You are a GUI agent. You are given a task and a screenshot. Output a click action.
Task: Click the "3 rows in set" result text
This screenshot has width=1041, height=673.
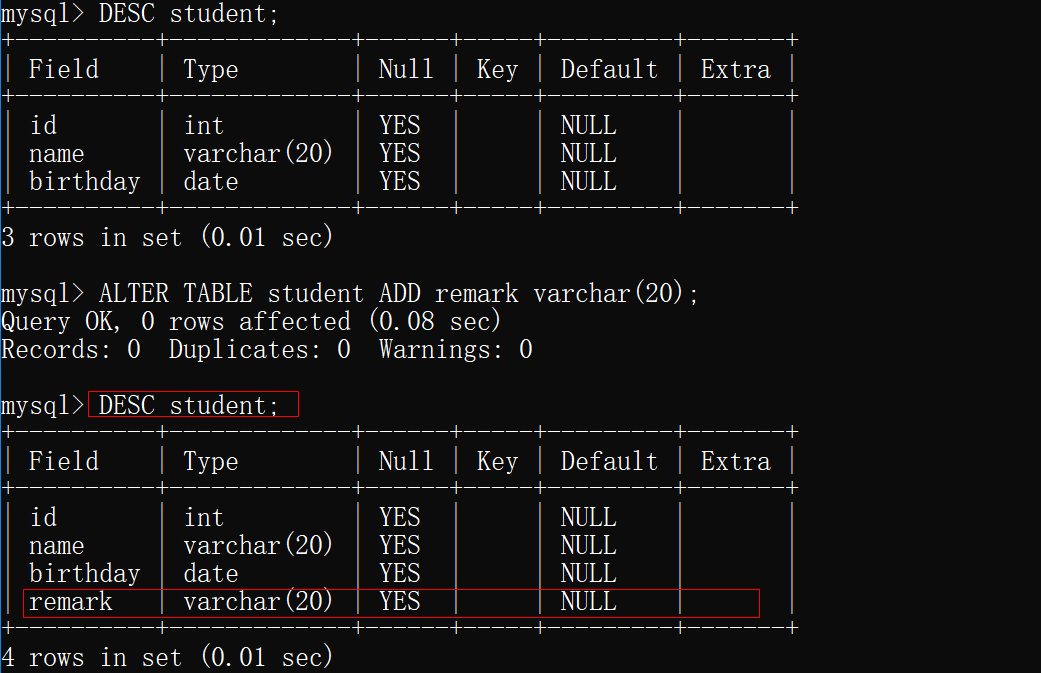[167, 237]
